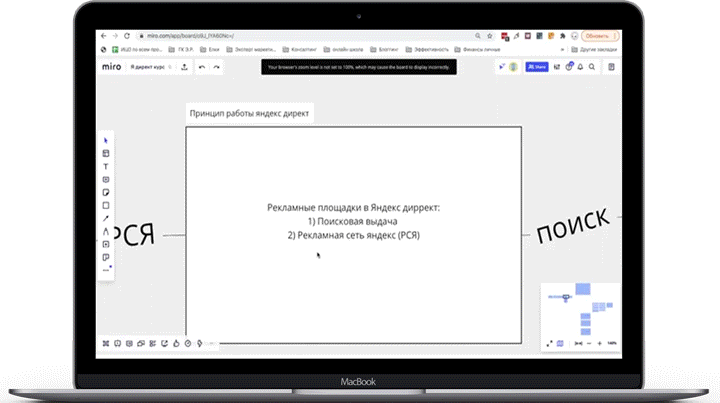Click the user avatar in top bar
This screenshot has height=403, width=720.
click(513, 67)
